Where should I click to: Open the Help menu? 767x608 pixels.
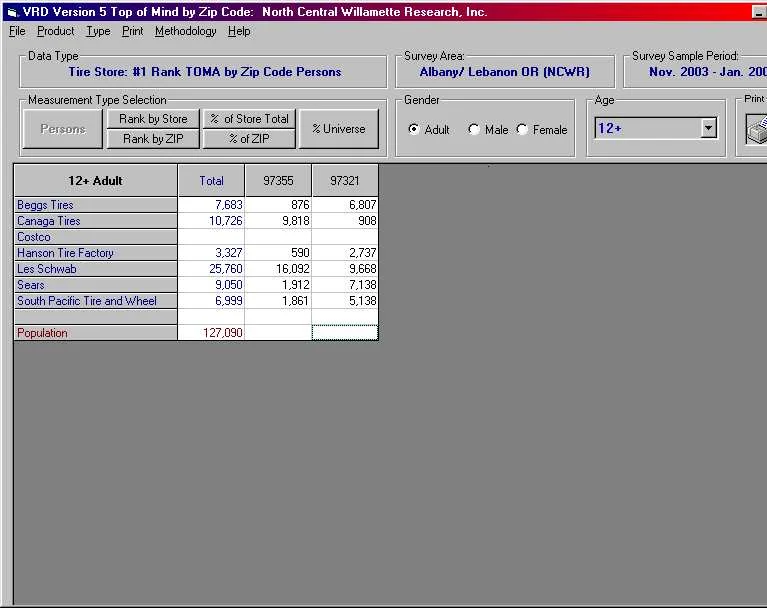tap(239, 31)
